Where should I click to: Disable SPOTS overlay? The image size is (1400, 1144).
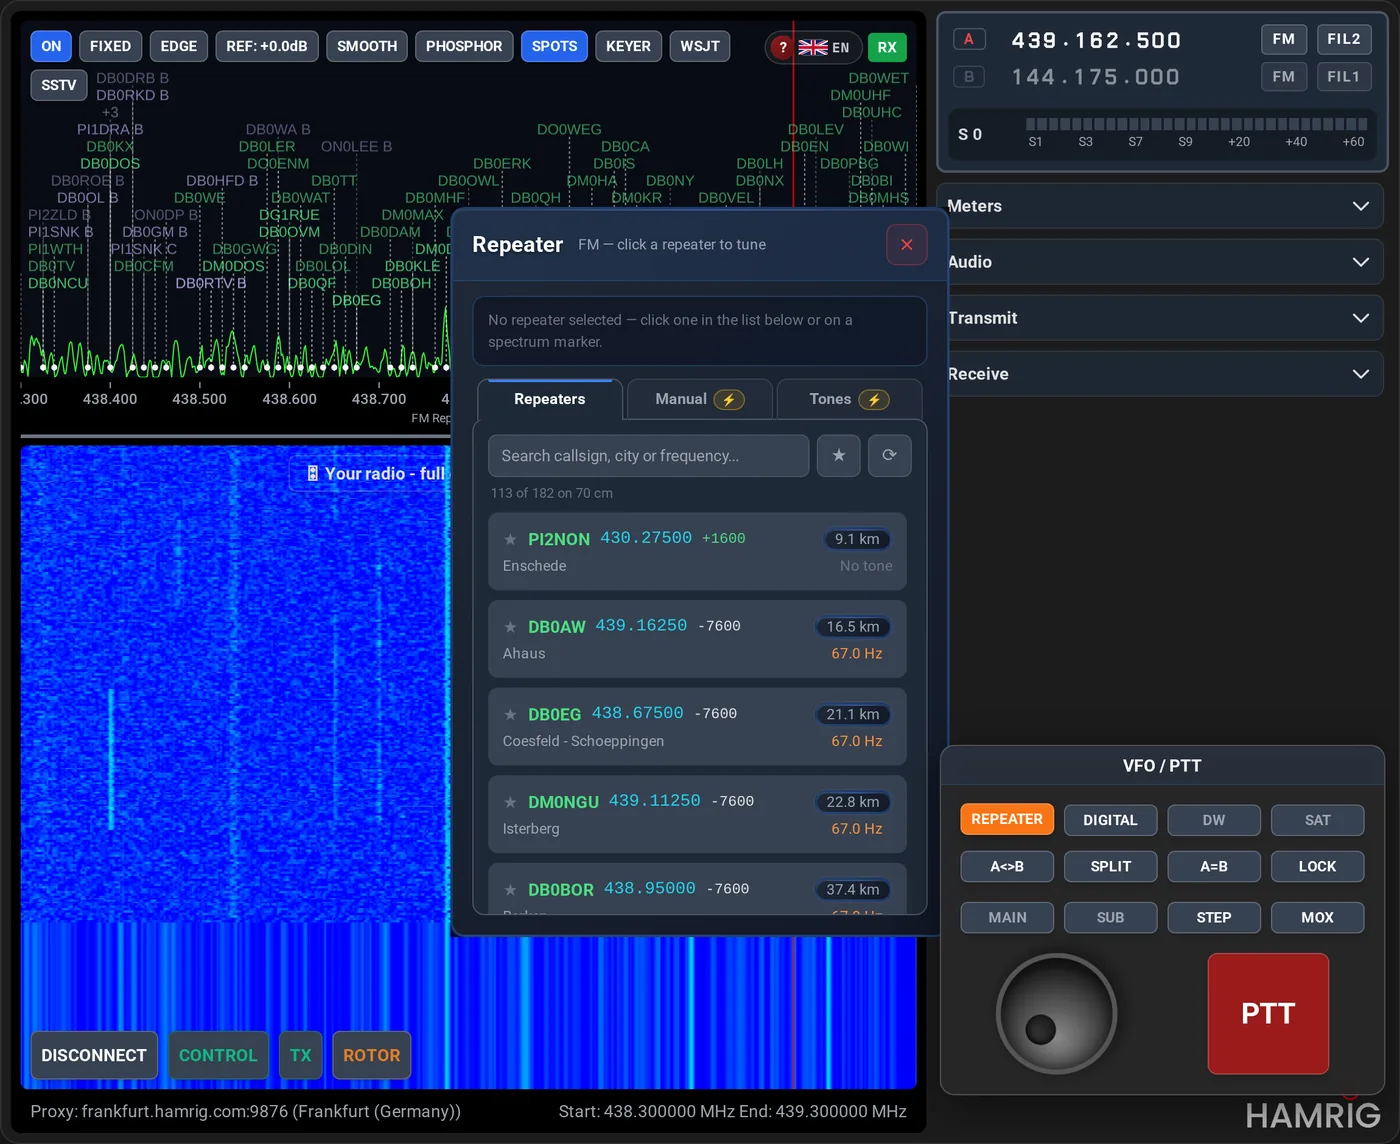(554, 46)
